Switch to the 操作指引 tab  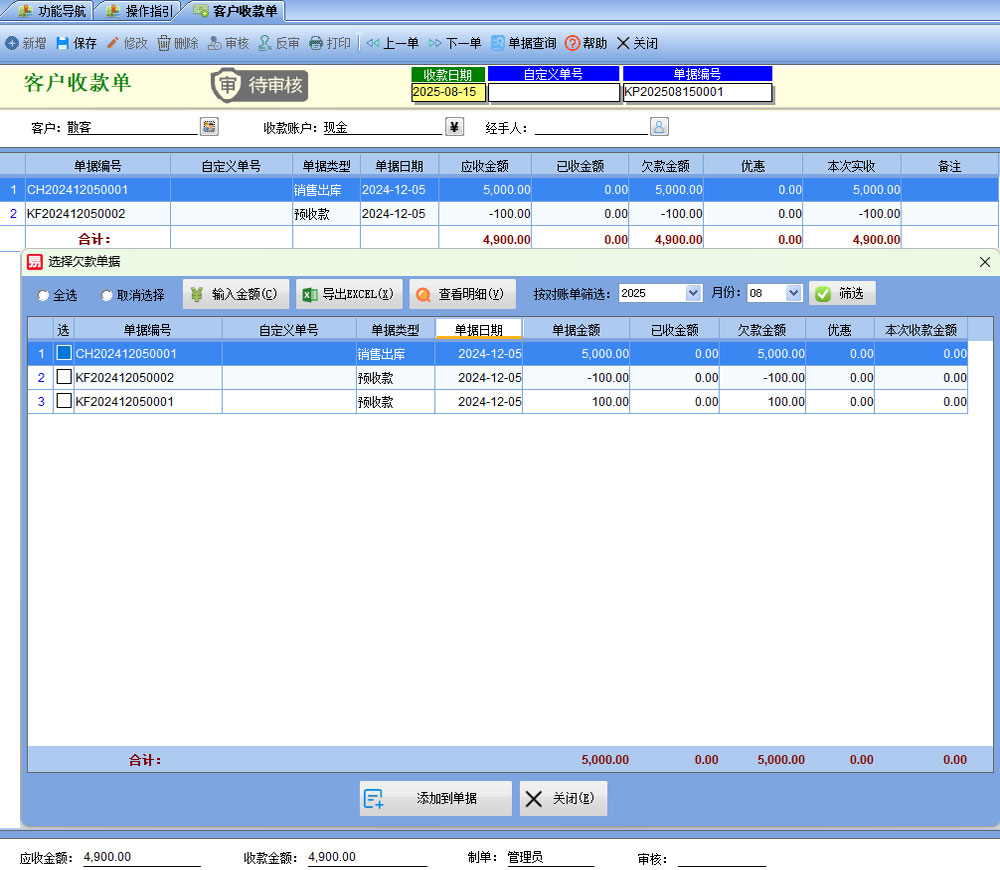(138, 11)
